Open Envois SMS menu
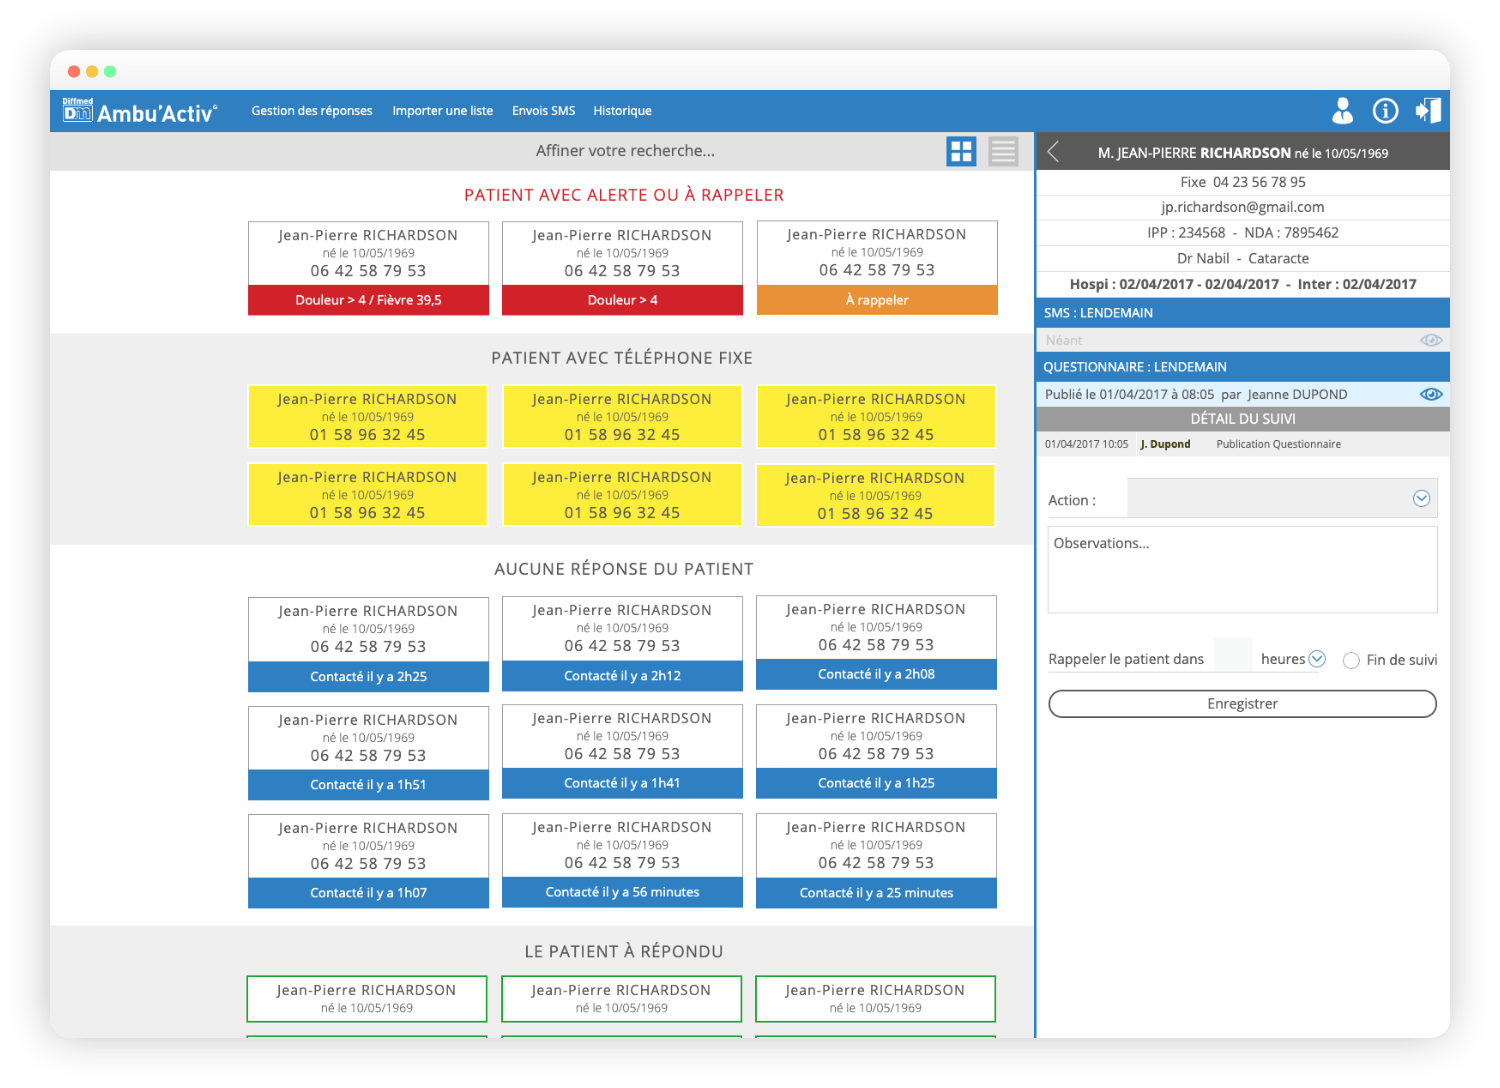 tap(543, 111)
